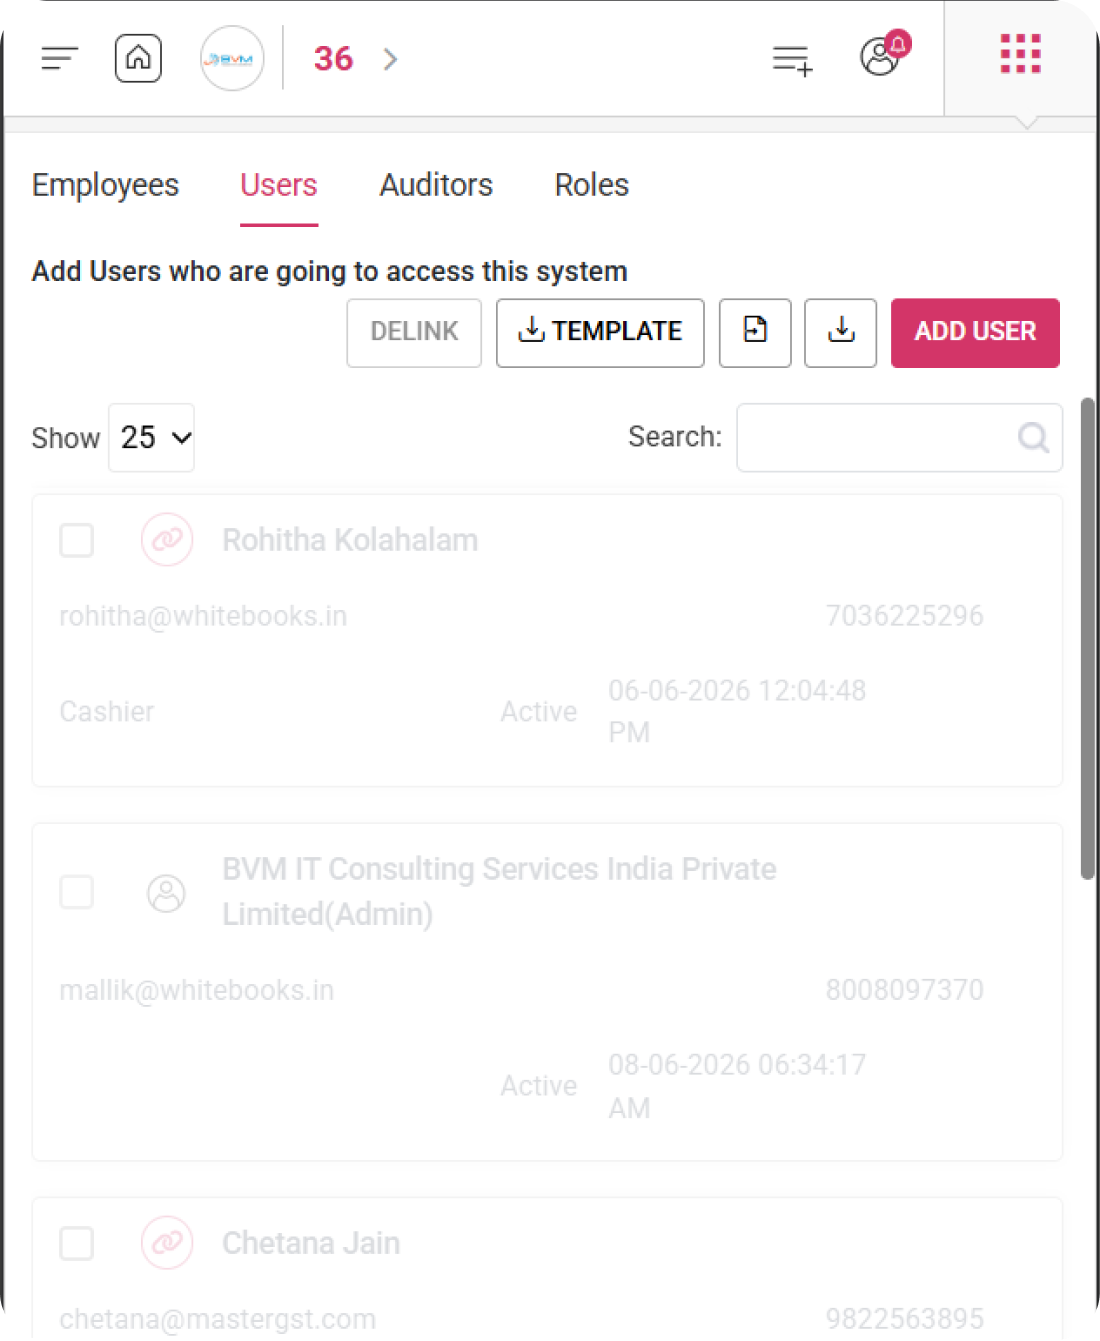The image size is (1100, 1341).
Task: Click timestamp 06-06-2026 12:04:48 PM
Action: [737, 711]
